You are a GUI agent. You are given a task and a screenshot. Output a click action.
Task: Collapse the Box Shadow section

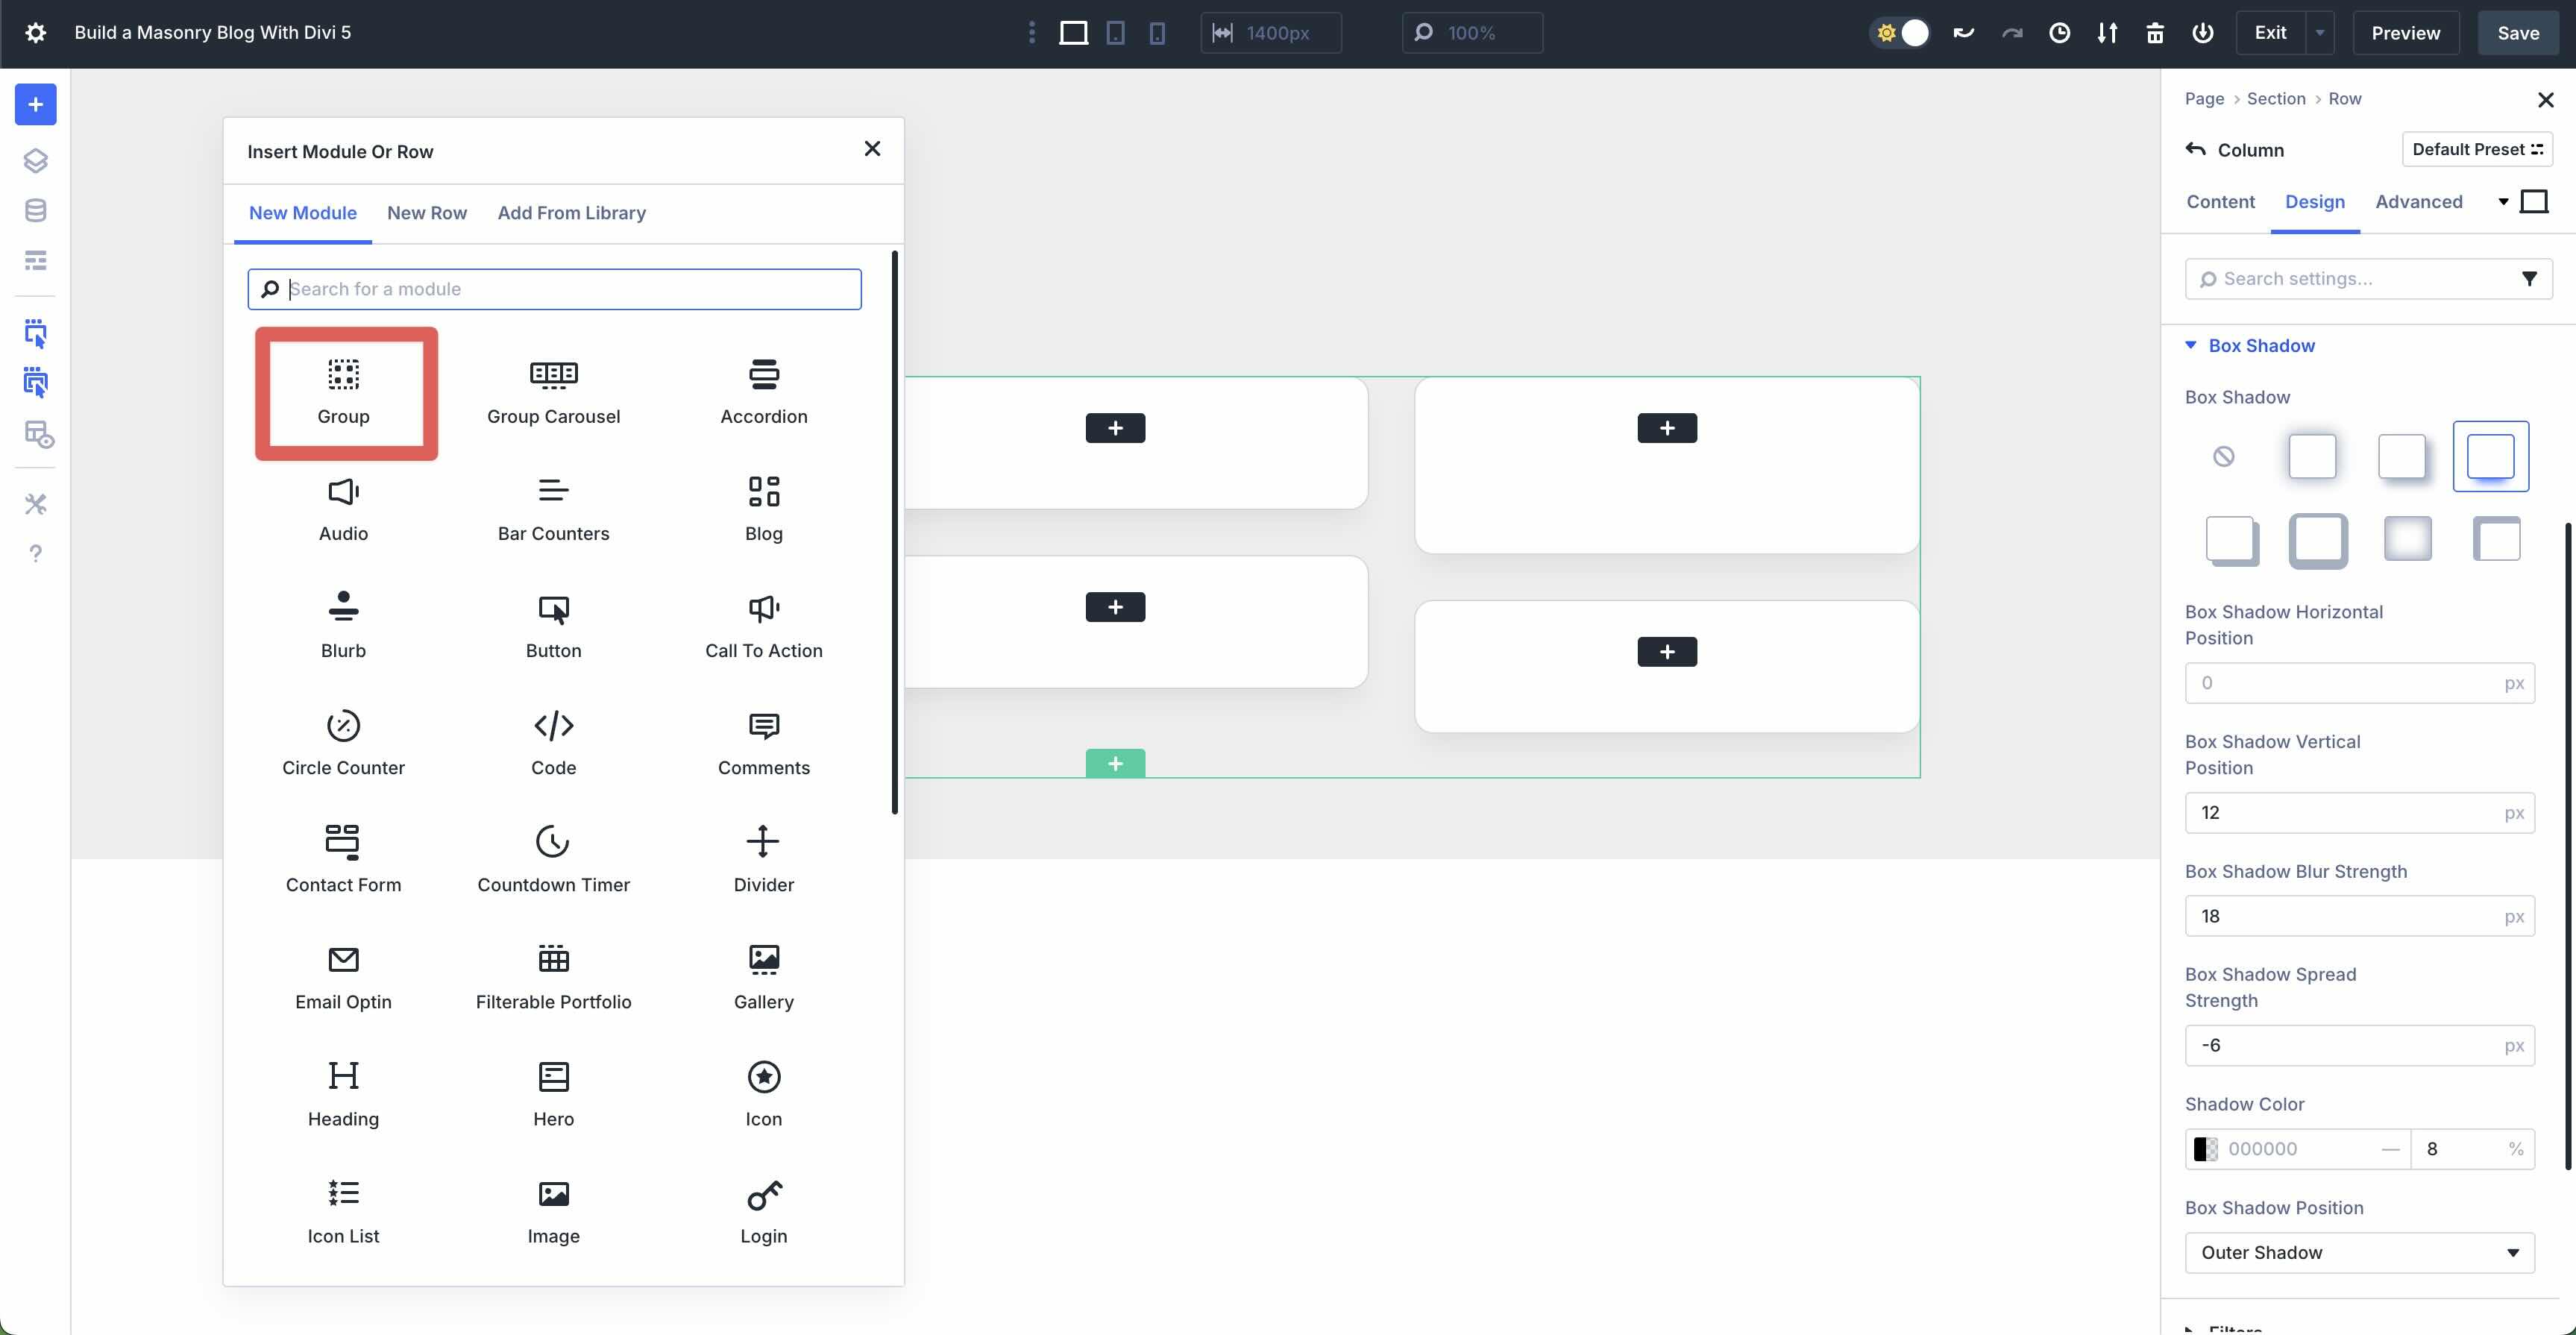2192,345
